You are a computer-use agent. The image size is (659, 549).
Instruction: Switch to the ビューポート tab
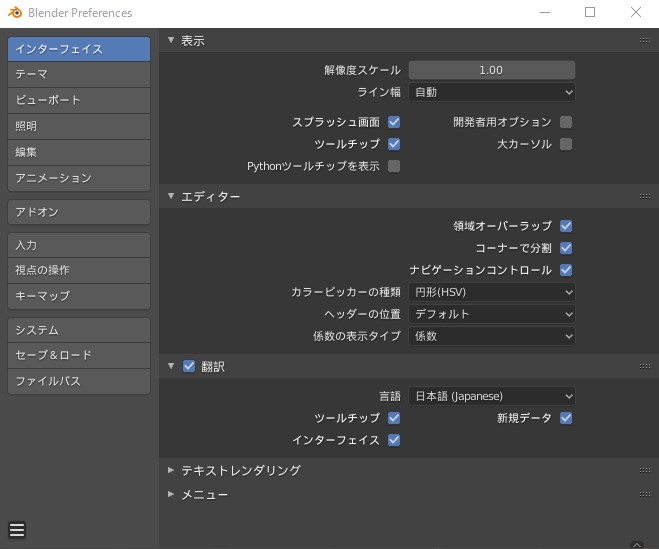(79, 100)
